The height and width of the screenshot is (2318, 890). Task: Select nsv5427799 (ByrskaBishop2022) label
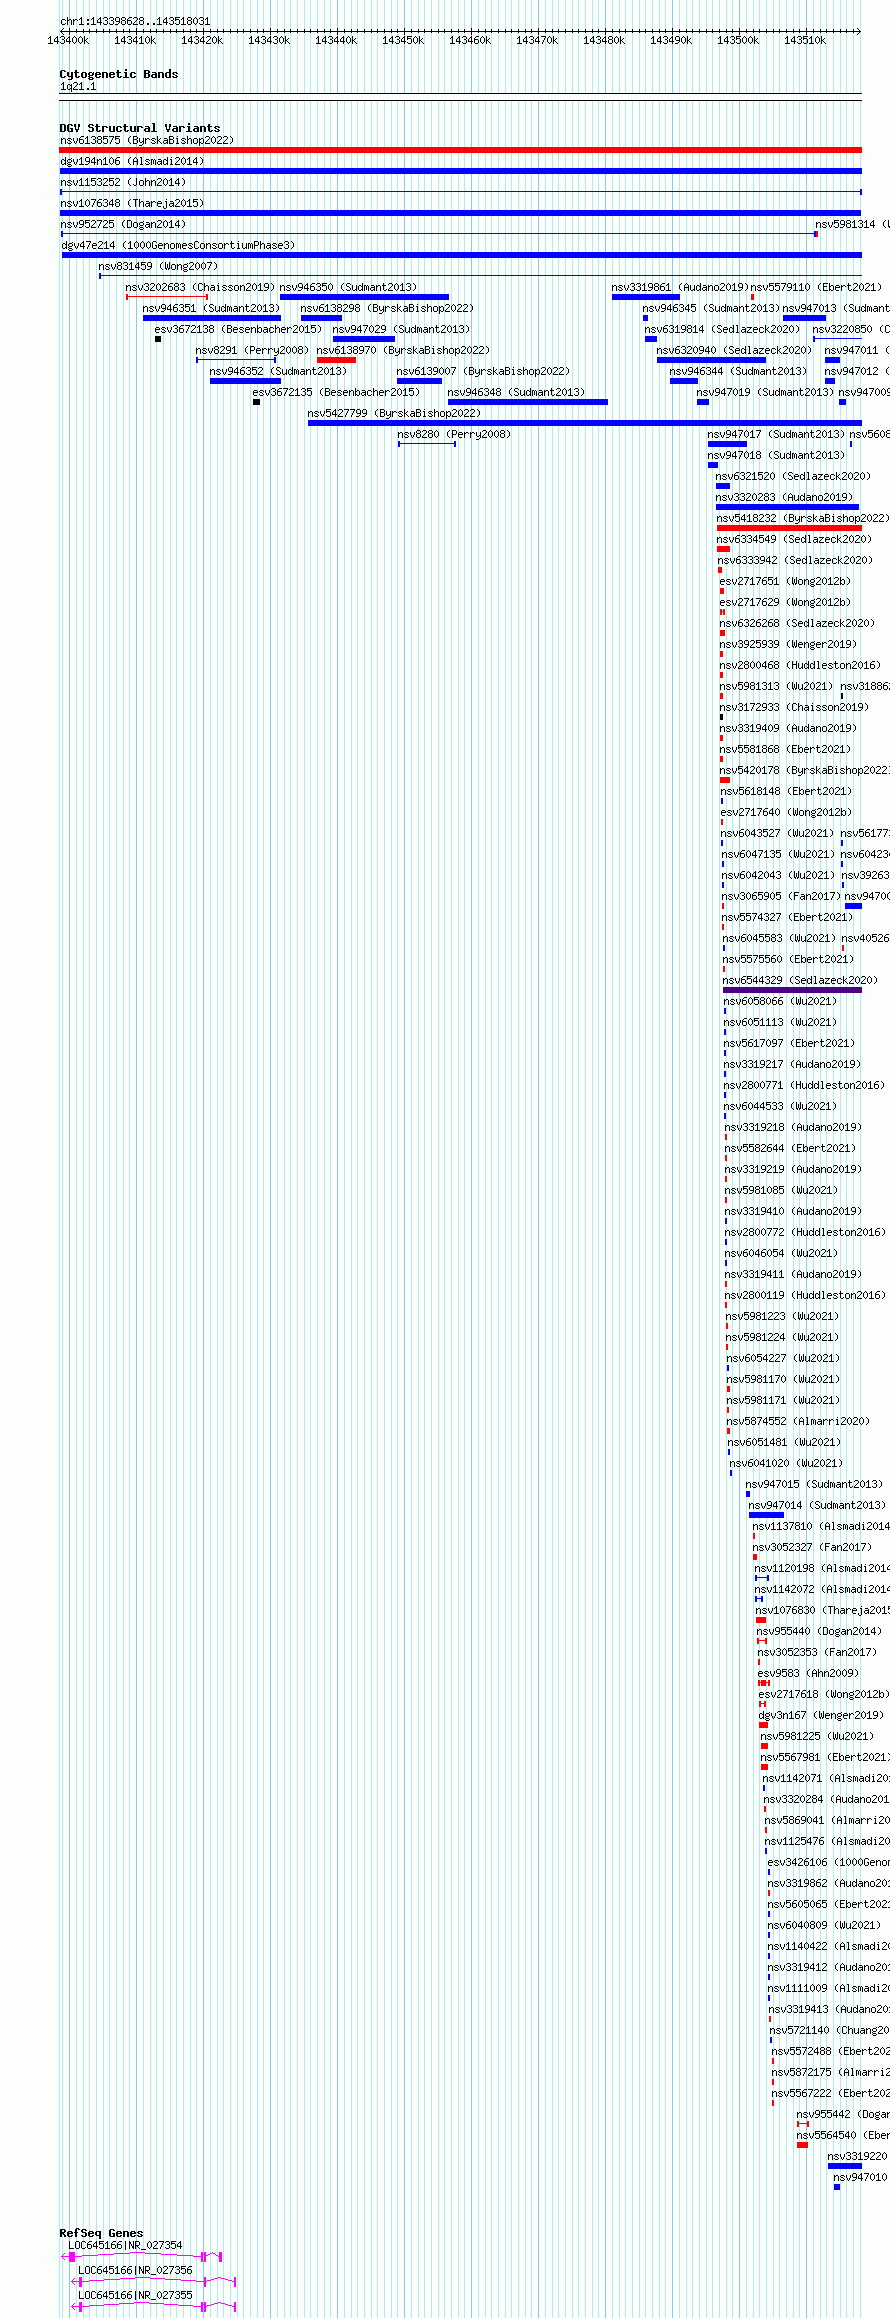394,413
